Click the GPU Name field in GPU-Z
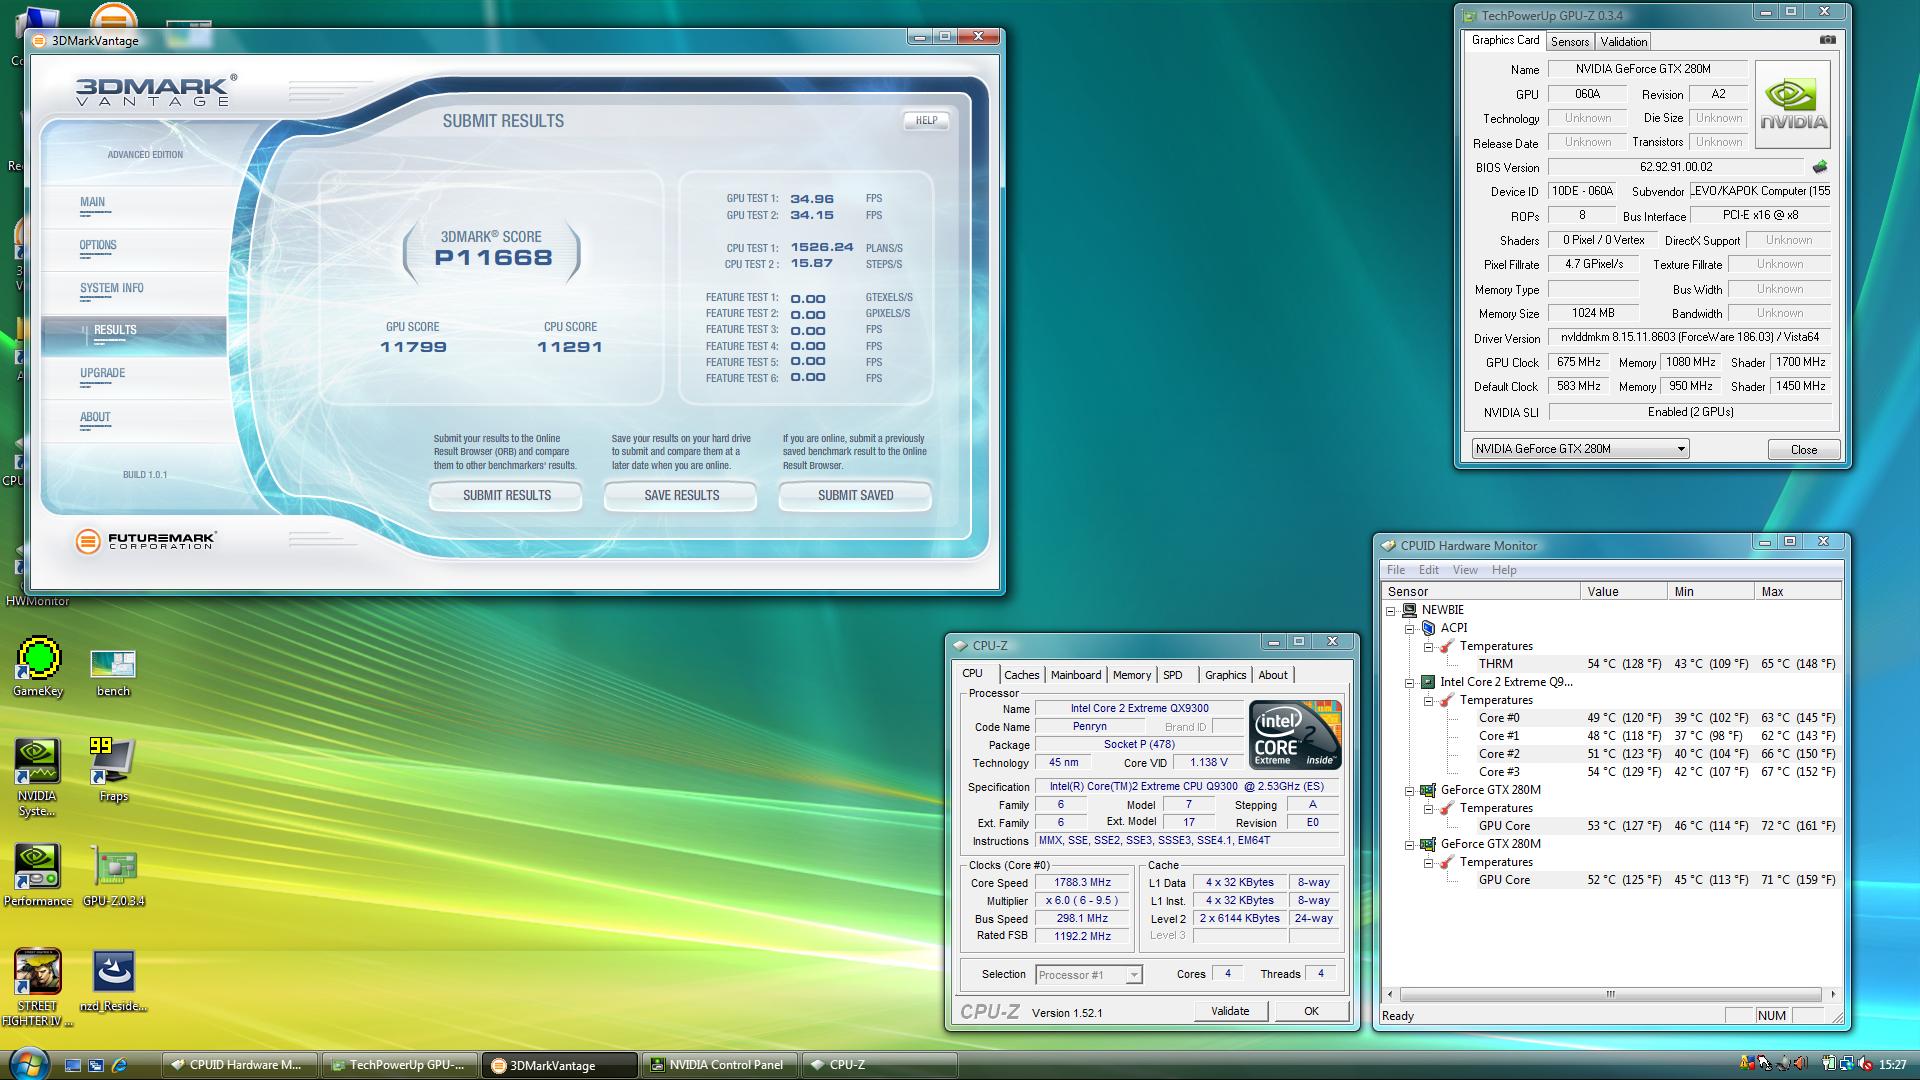1920x1080 pixels. click(1647, 69)
